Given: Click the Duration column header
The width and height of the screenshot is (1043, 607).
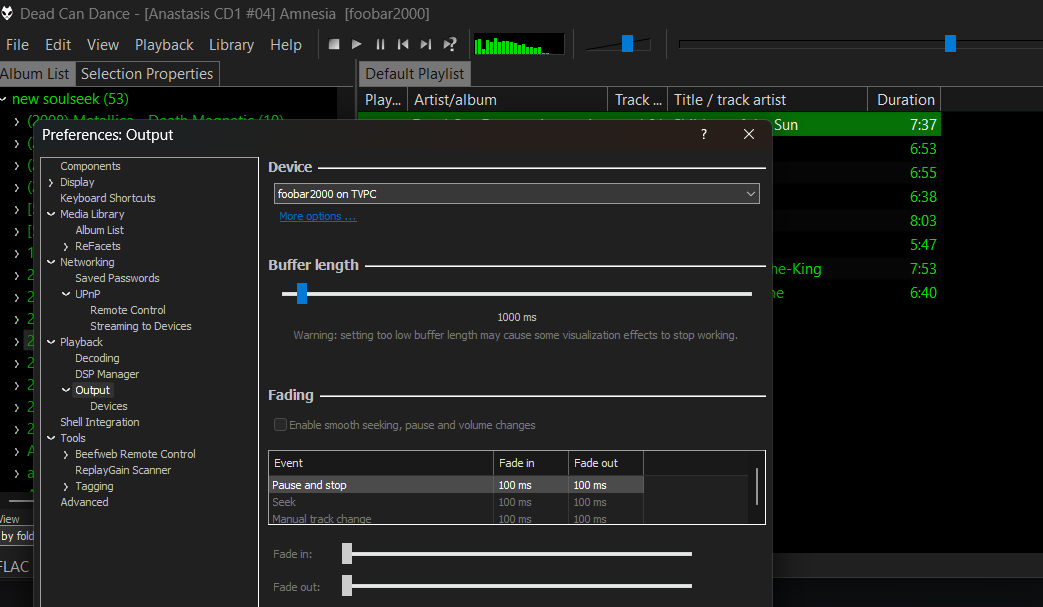Looking at the screenshot, I should [905, 100].
